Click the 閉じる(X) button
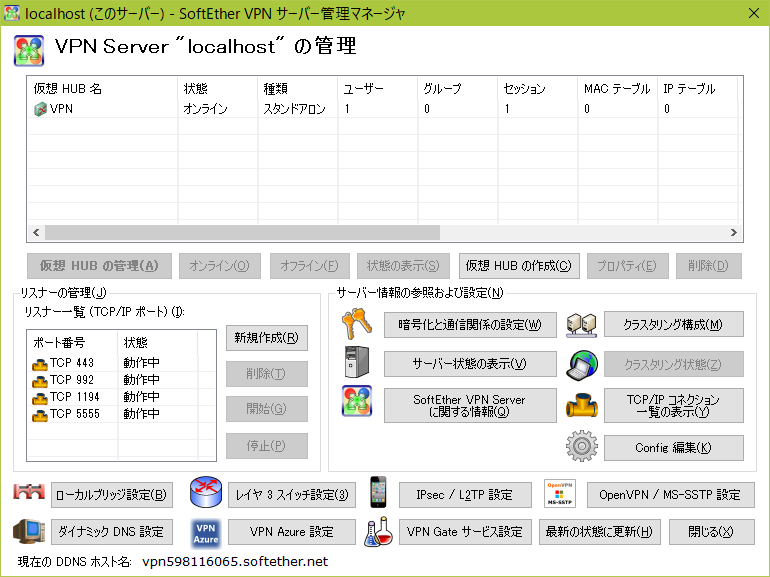Image resolution: width=770 pixels, height=577 pixels. click(x=712, y=532)
